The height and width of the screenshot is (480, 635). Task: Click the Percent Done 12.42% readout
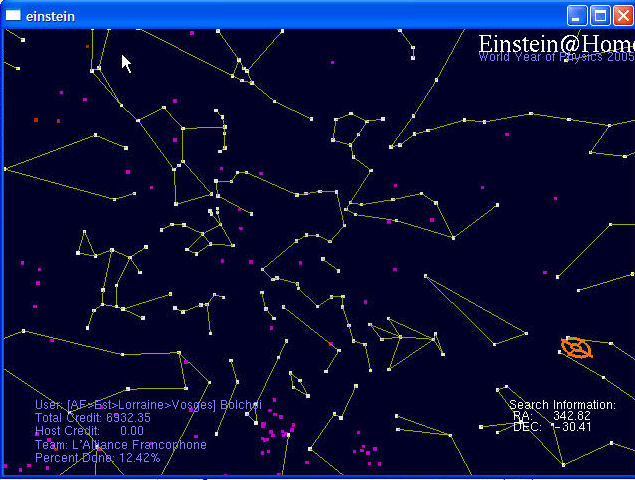coord(98,458)
